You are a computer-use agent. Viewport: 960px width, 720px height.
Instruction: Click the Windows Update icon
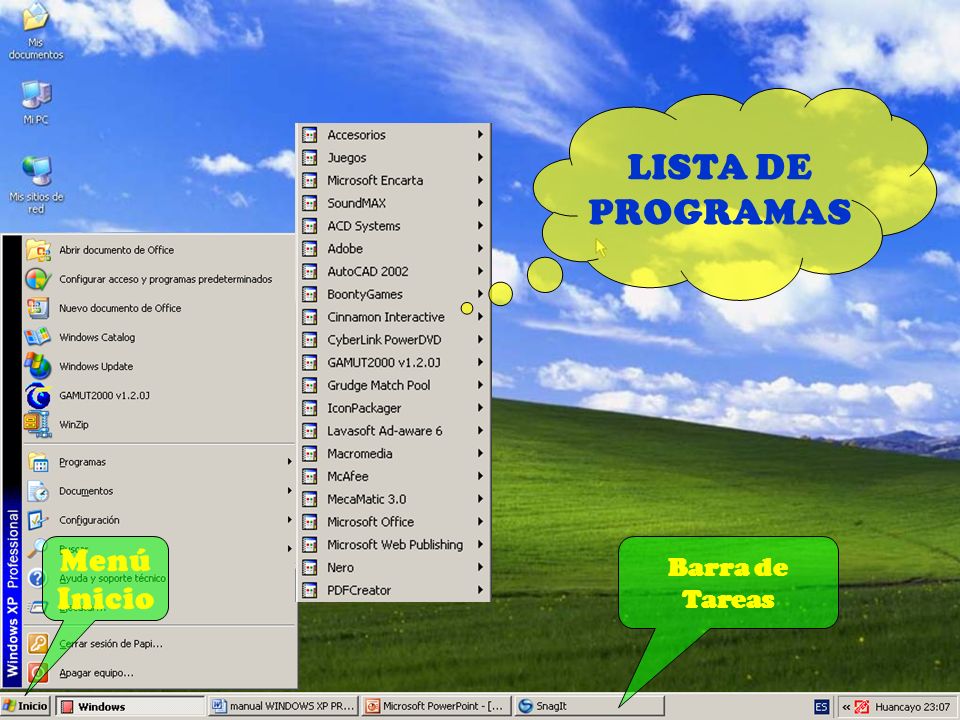tap(38, 366)
